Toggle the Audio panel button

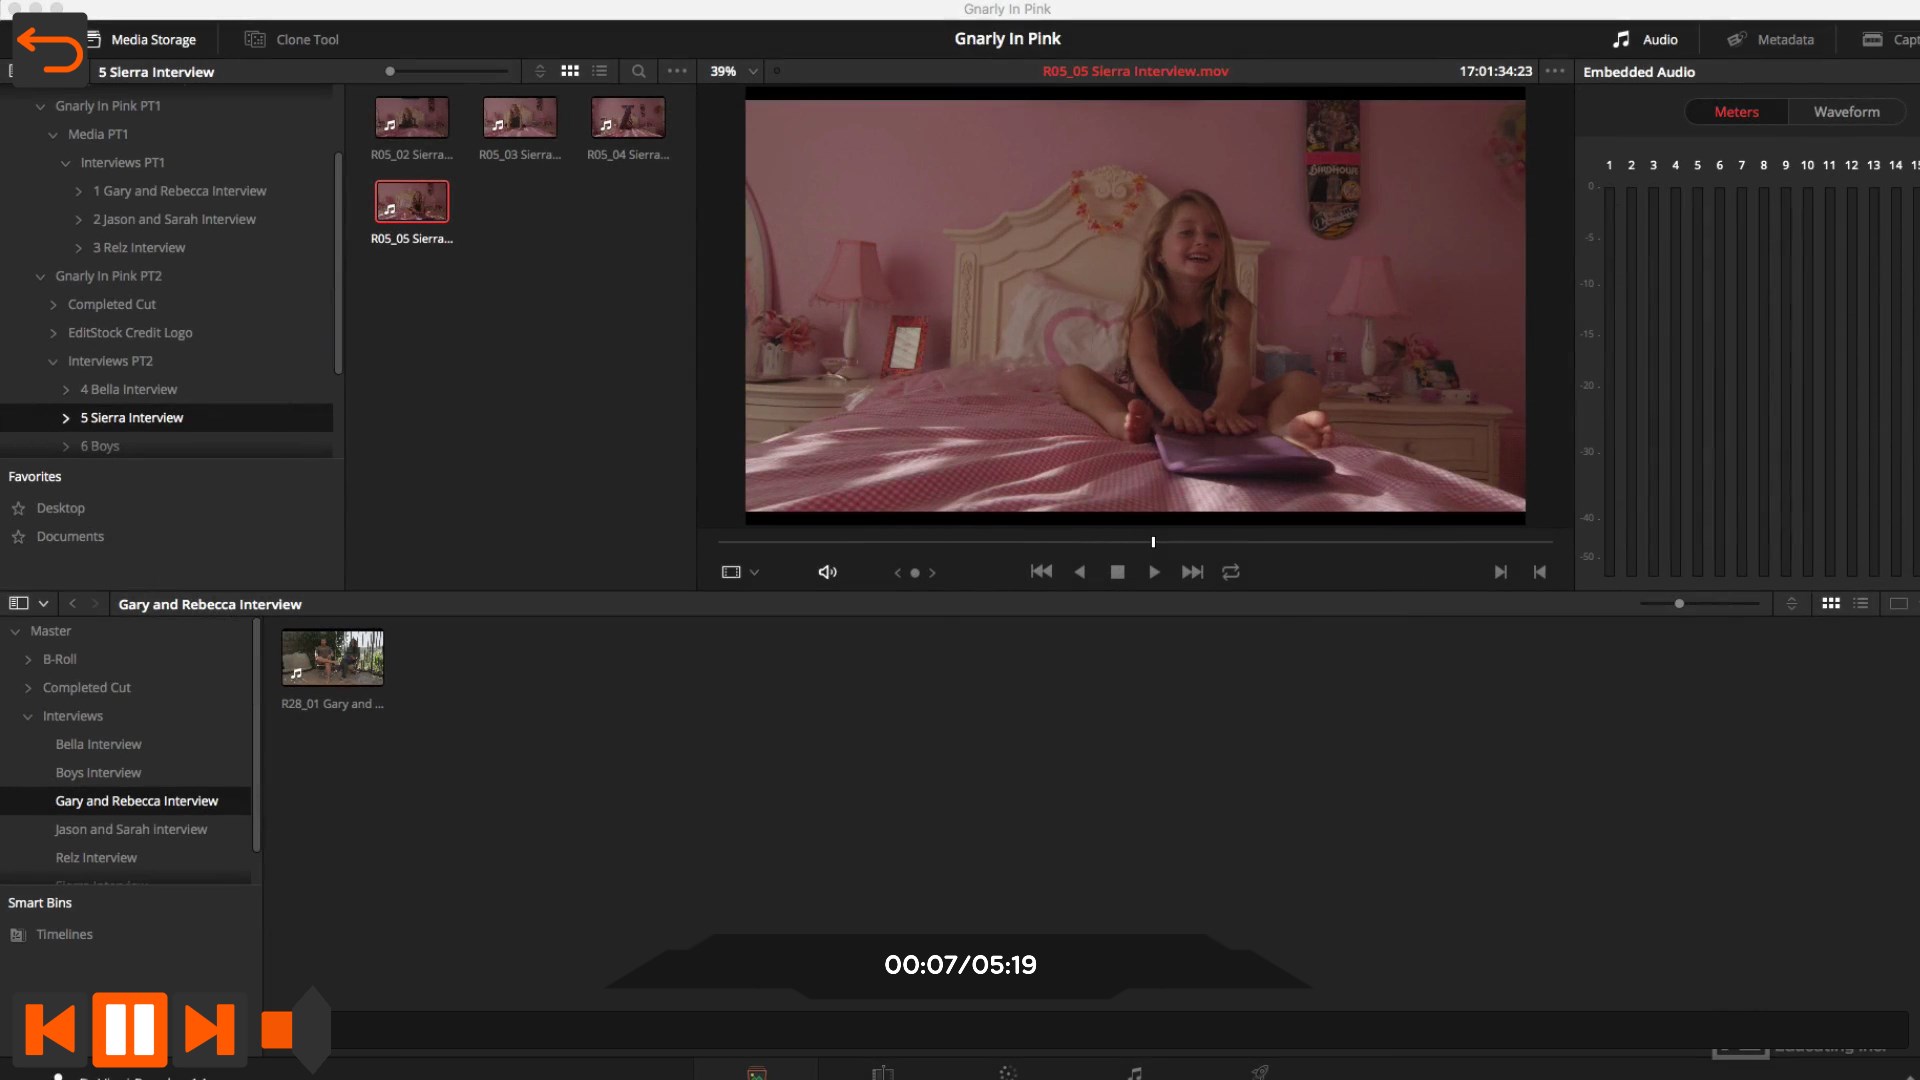[x=1645, y=39]
